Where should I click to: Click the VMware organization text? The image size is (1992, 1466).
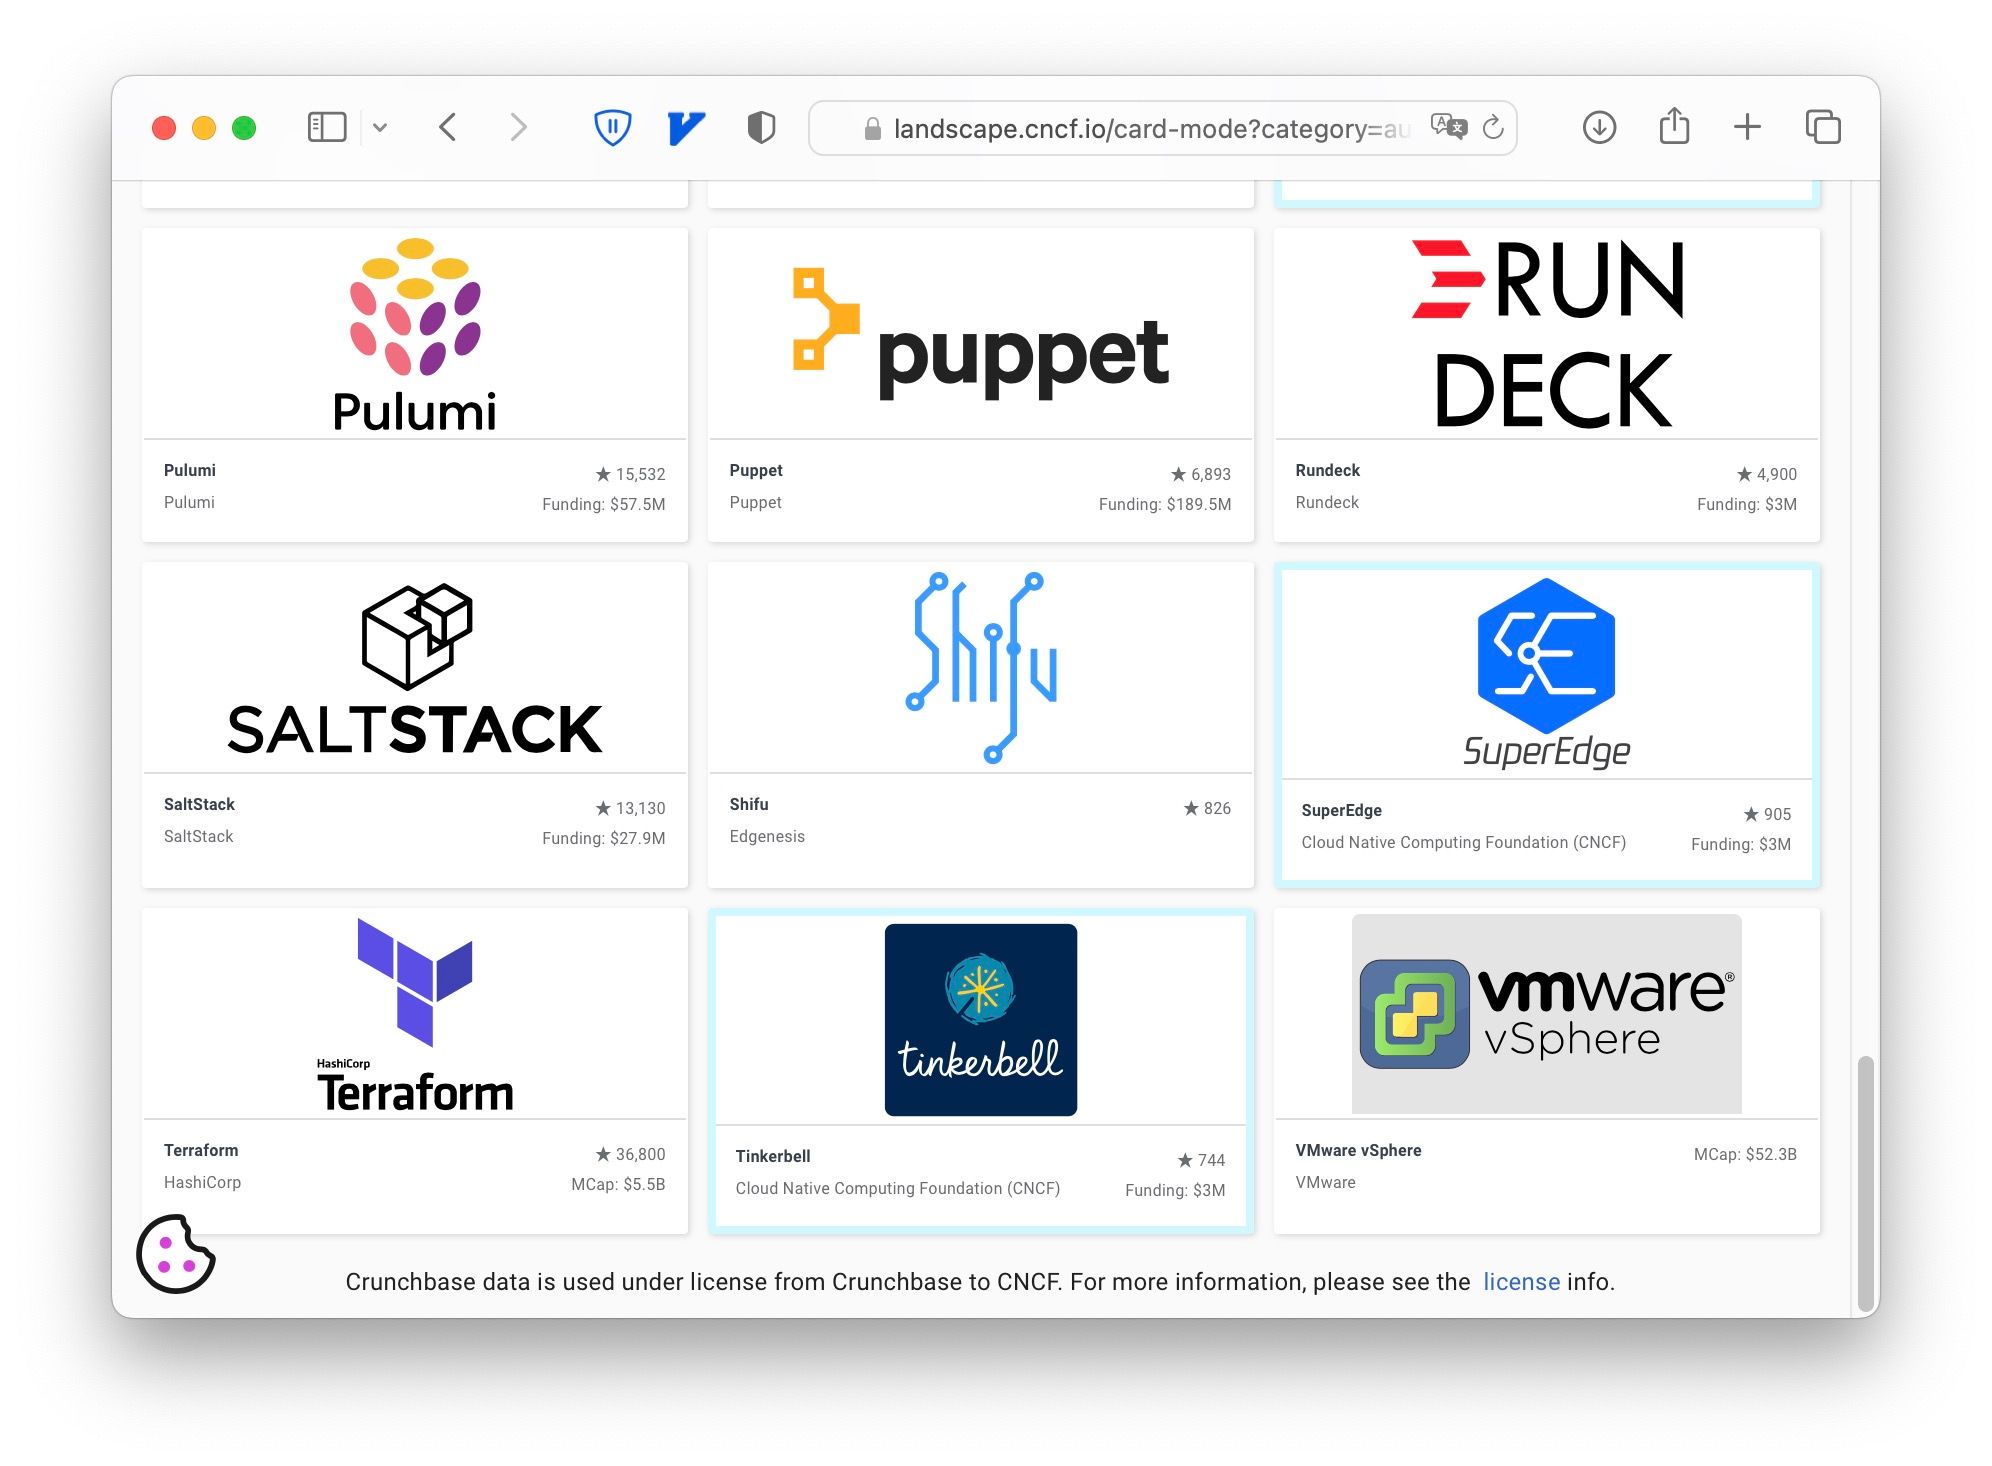[1326, 1182]
